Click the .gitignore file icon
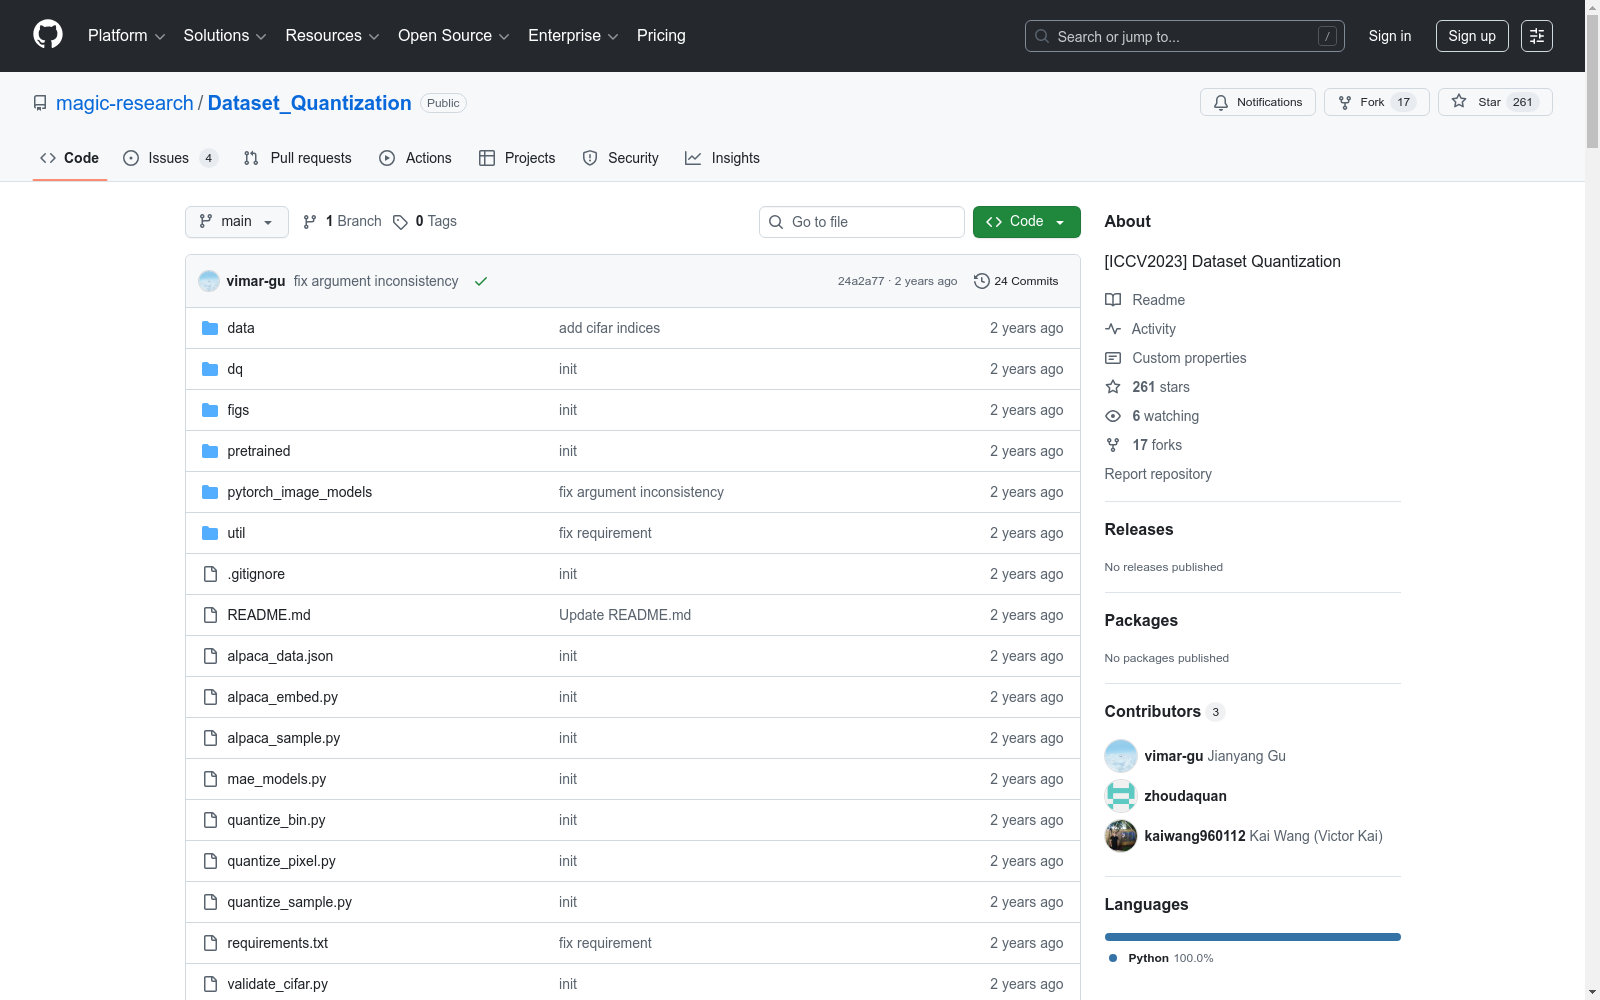The width and height of the screenshot is (1600, 1000). tap(210, 574)
